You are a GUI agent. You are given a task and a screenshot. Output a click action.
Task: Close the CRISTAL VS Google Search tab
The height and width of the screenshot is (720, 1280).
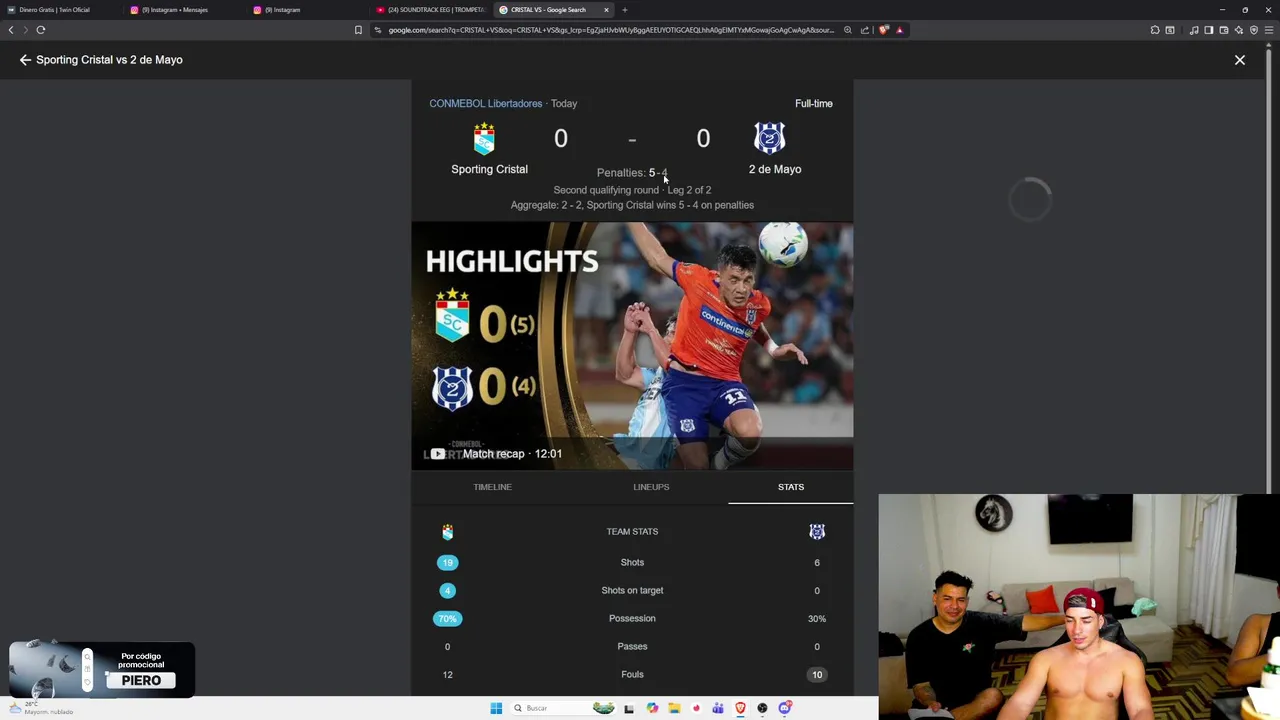606,10
